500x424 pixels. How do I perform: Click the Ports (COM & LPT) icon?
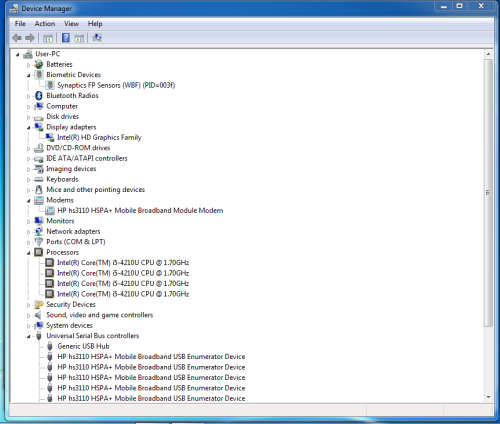[39, 242]
